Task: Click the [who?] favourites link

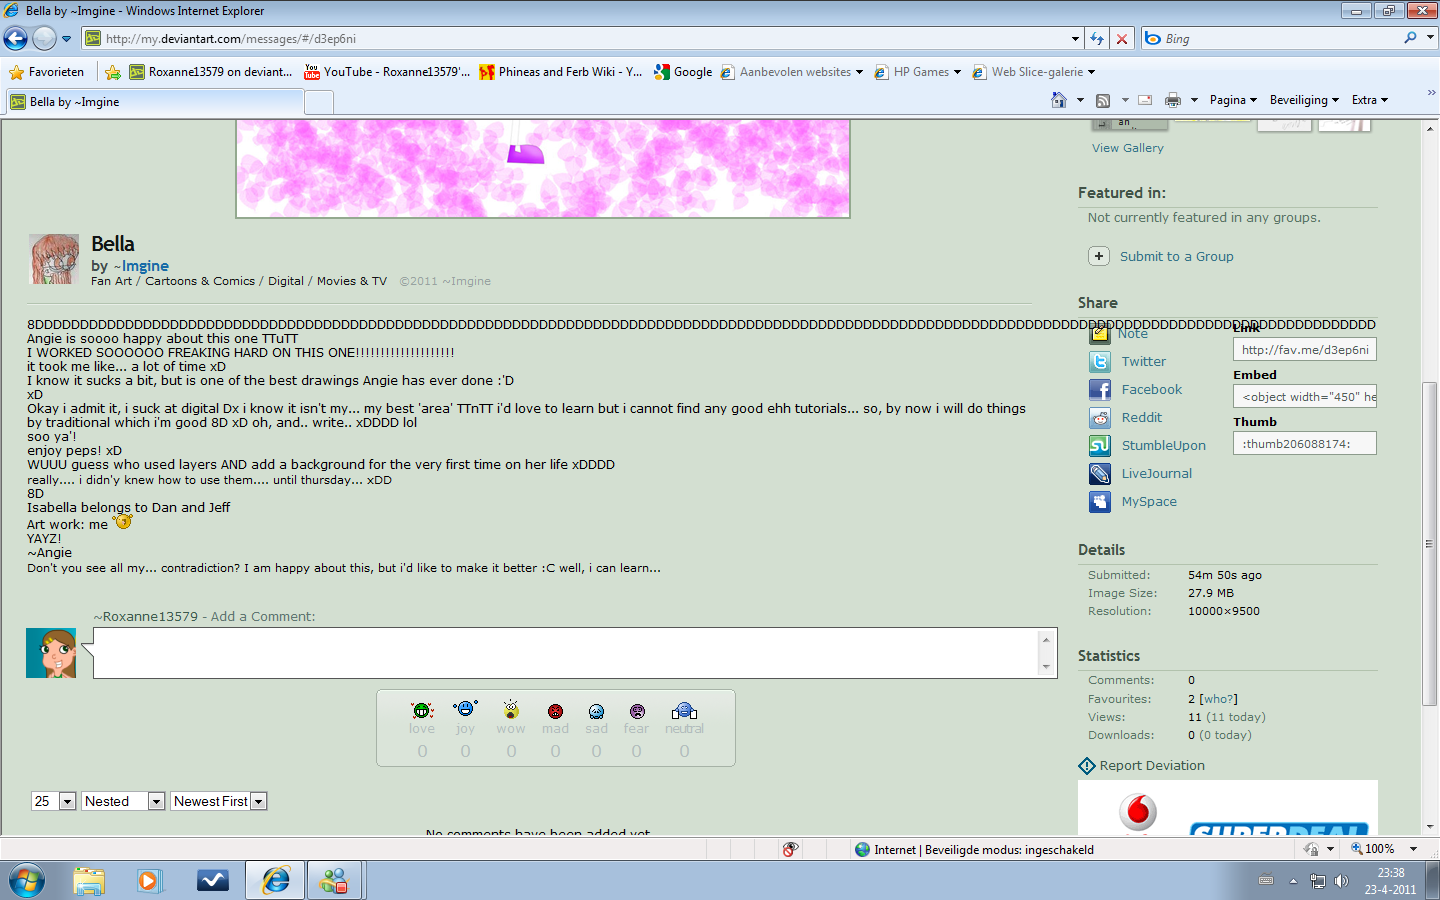Action: coord(1219,699)
